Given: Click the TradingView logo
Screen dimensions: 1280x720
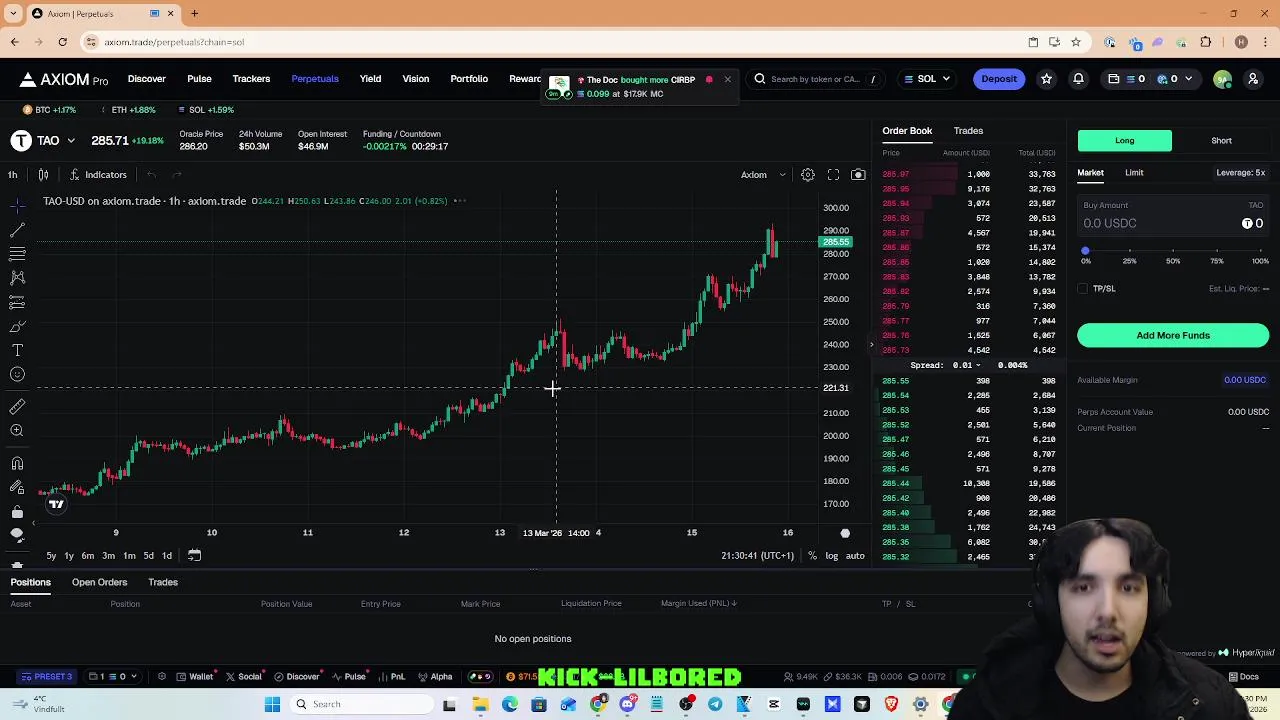Looking at the screenshot, I should coord(56,504).
